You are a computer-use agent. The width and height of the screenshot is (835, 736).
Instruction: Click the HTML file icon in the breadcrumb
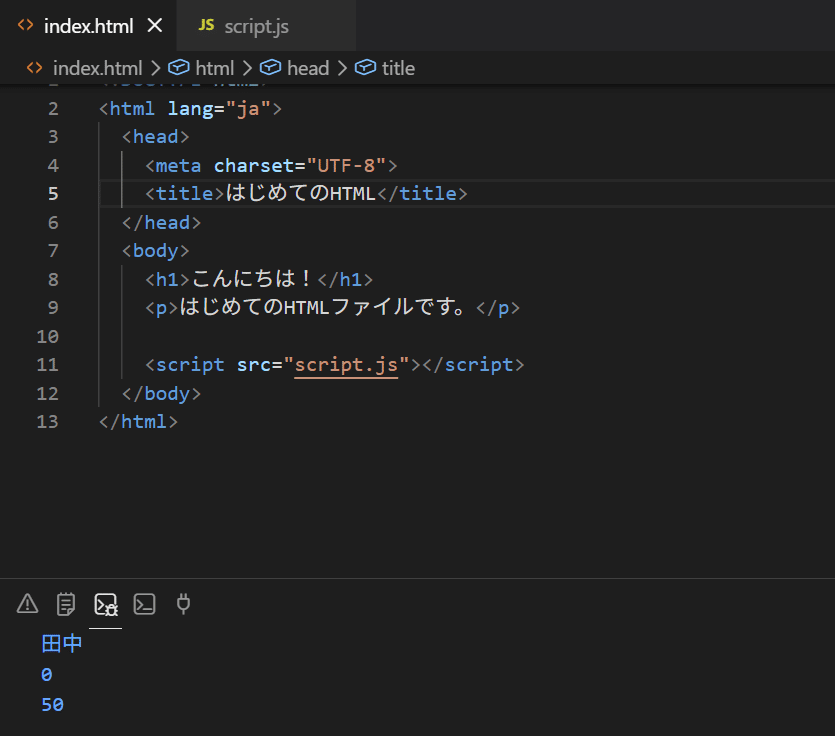point(34,68)
